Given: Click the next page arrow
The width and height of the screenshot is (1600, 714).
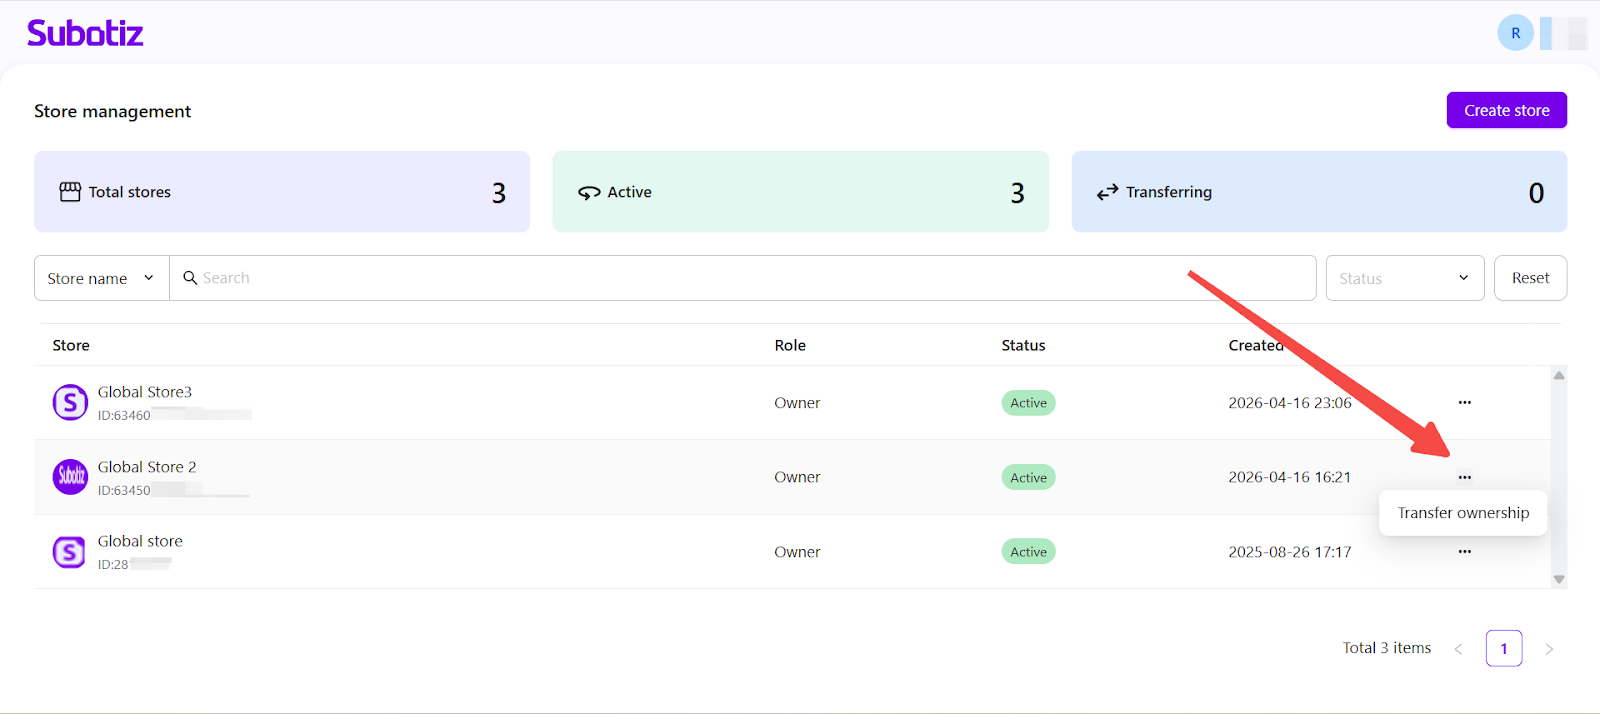Looking at the screenshot, I should tap(1549, 649).
